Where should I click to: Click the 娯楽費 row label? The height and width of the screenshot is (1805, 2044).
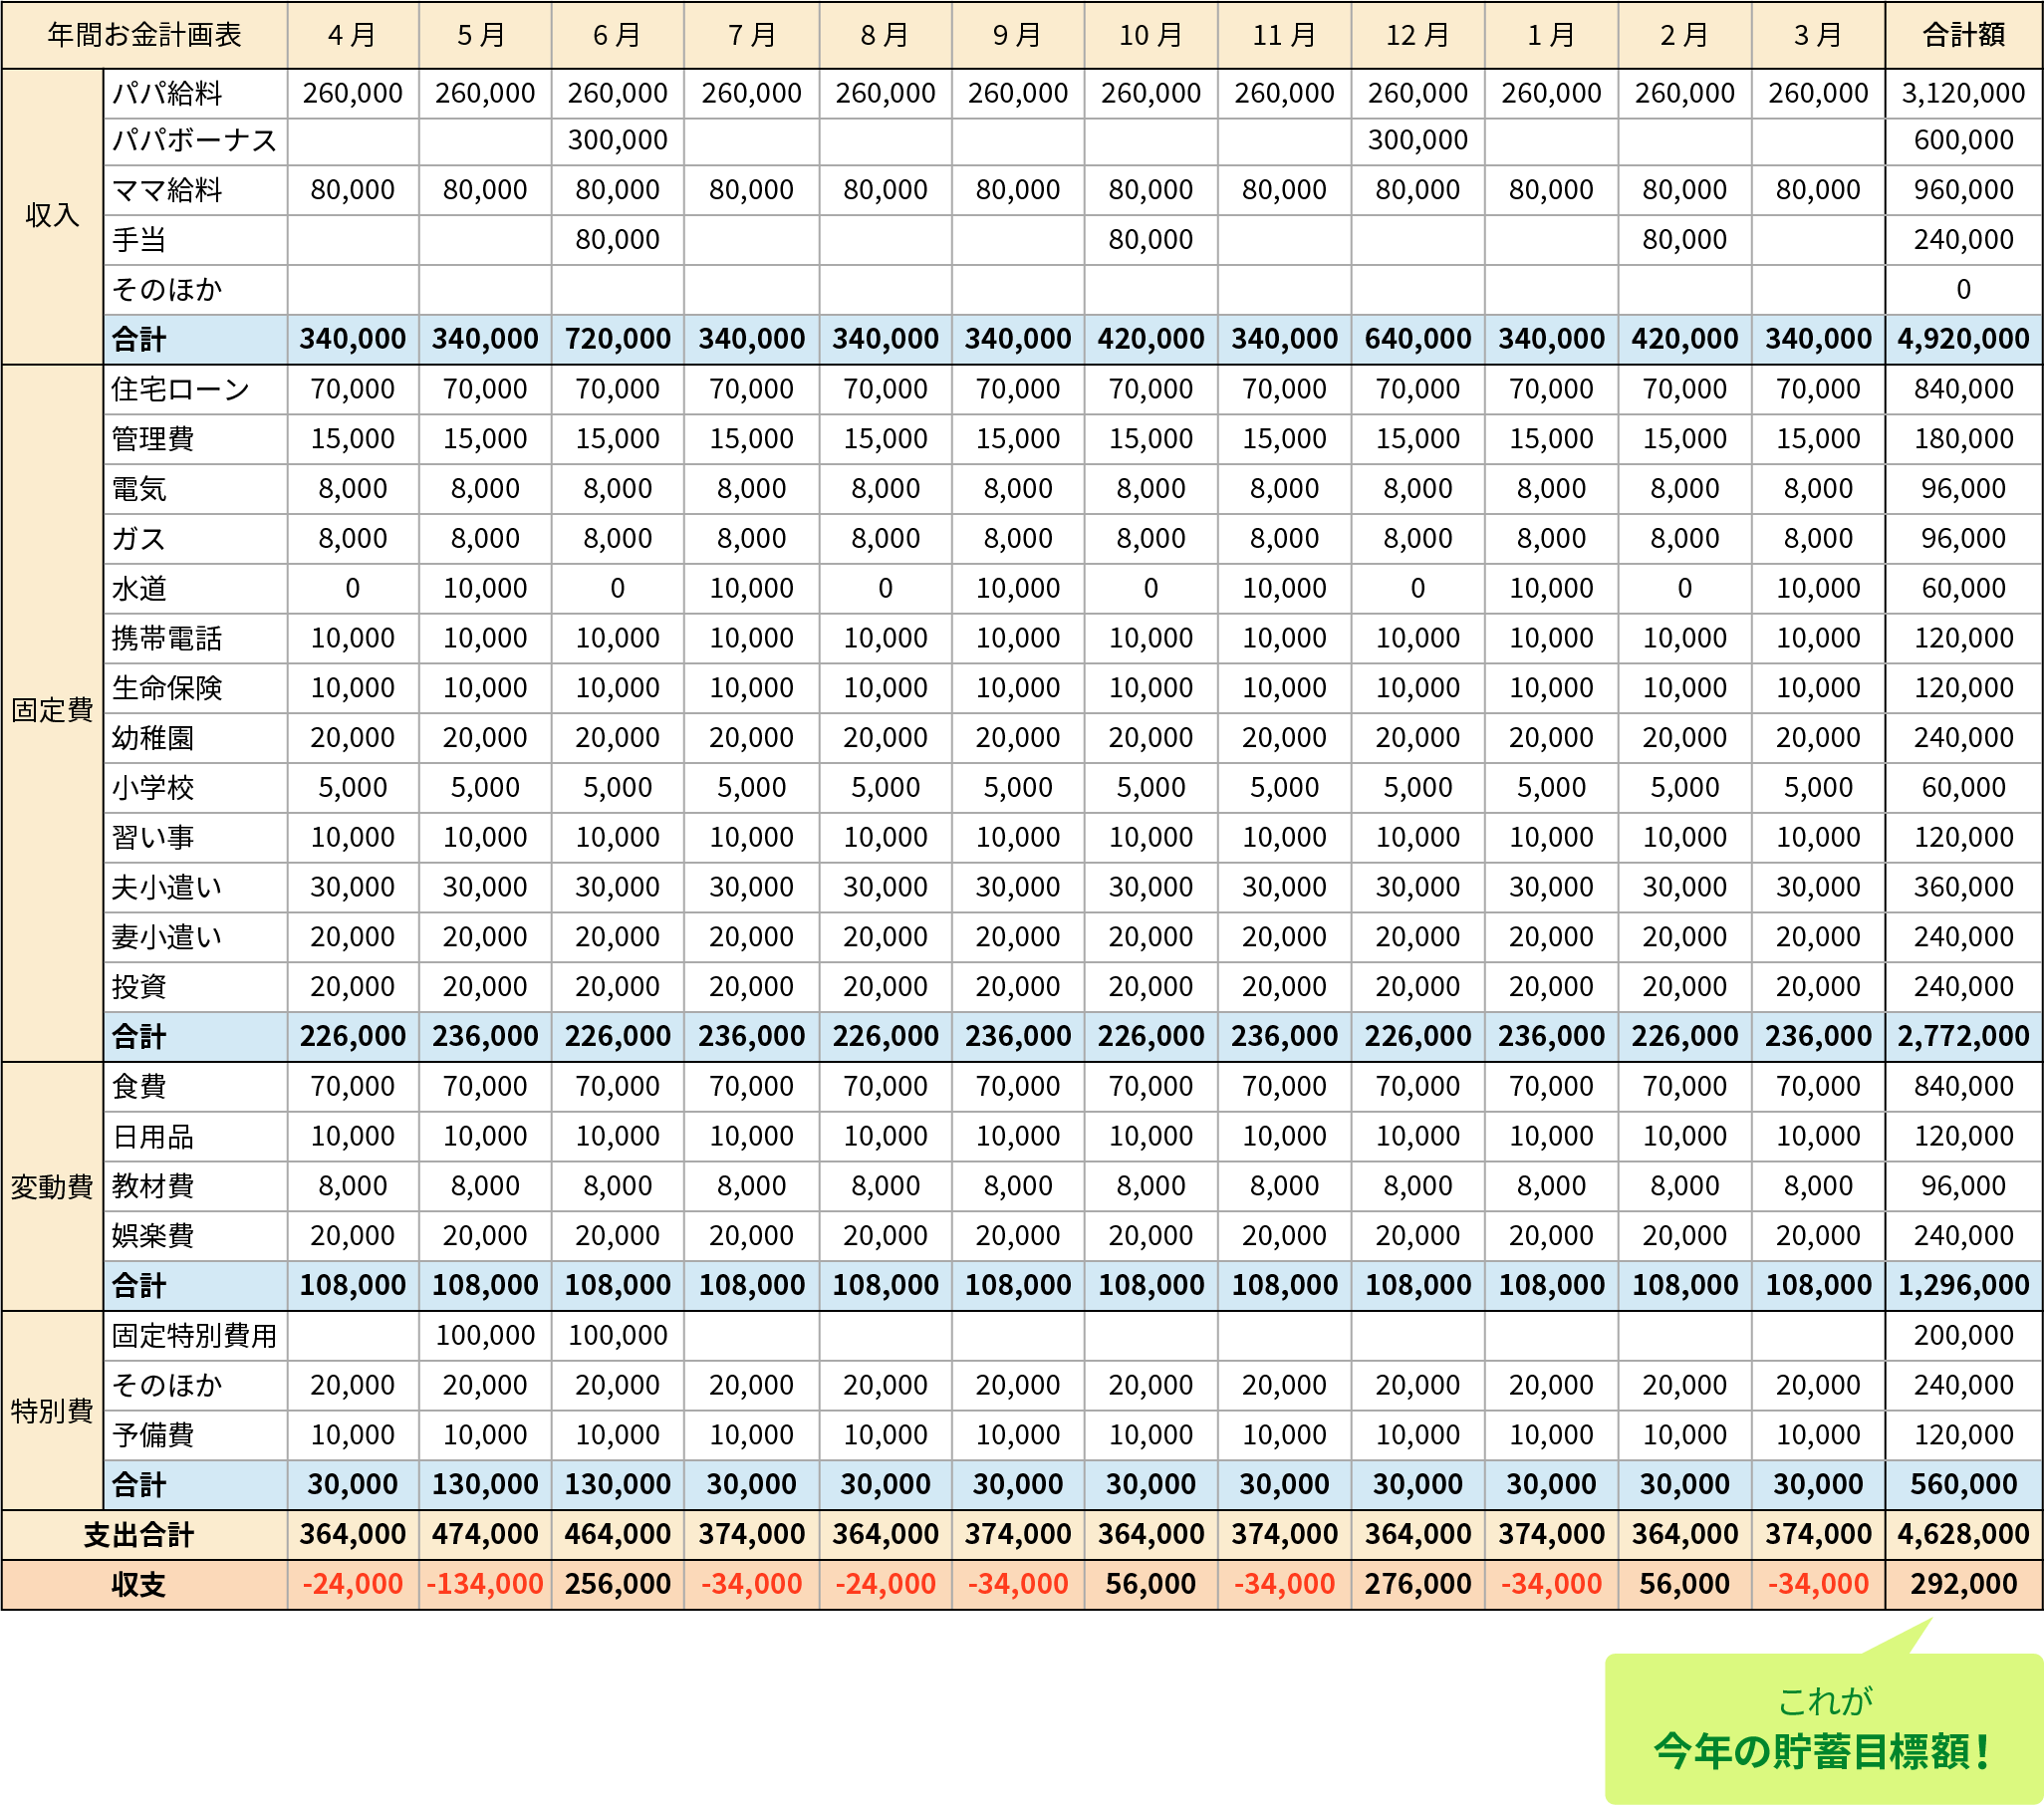pos(153,1236)
